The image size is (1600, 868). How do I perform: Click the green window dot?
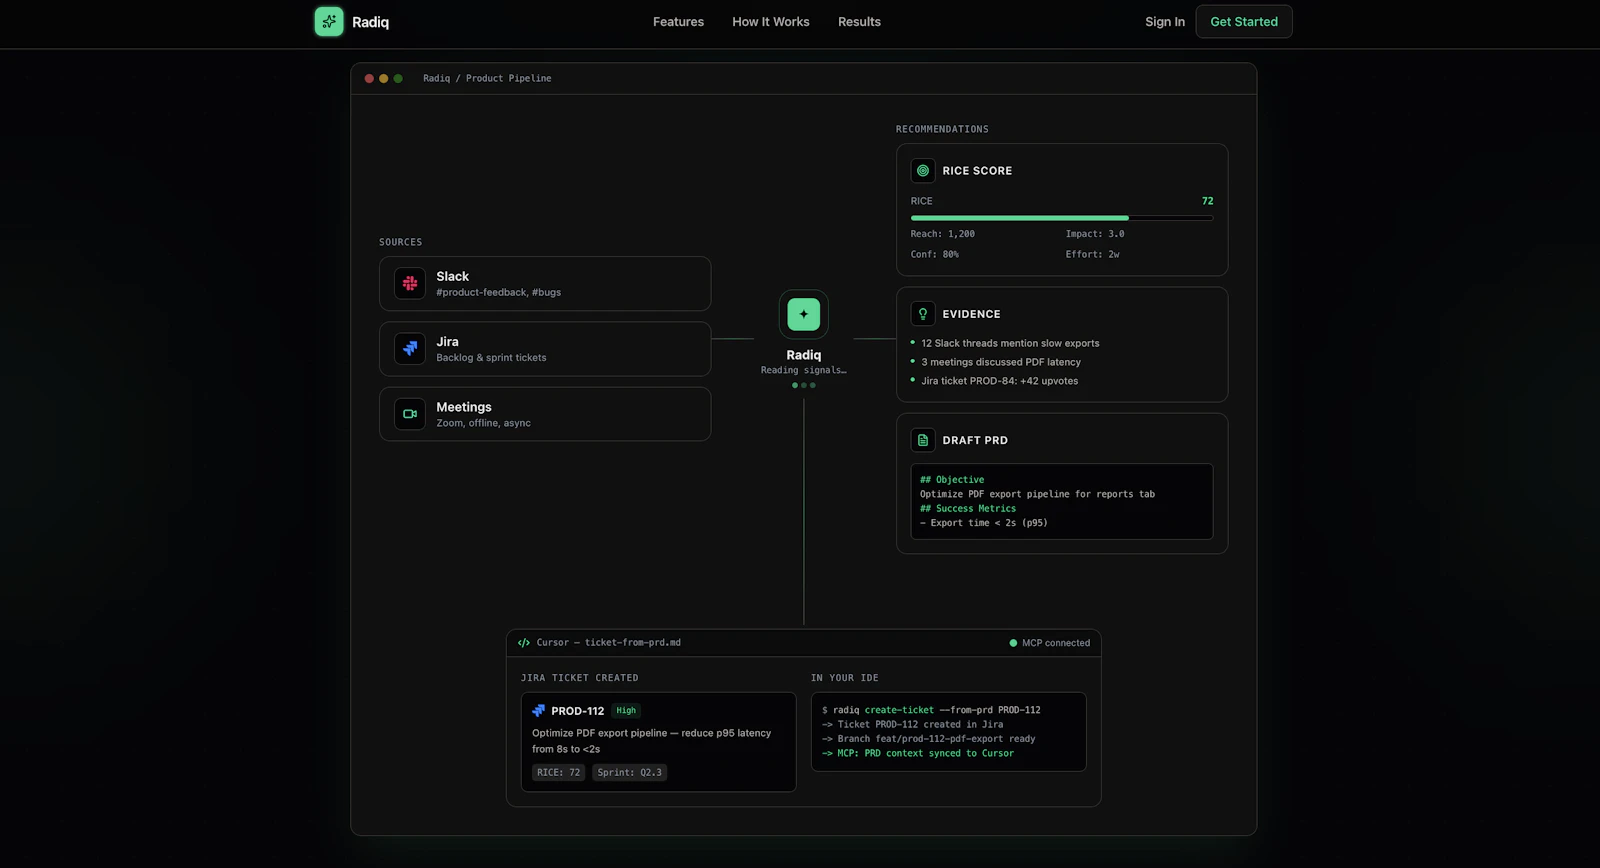point(398,78)
